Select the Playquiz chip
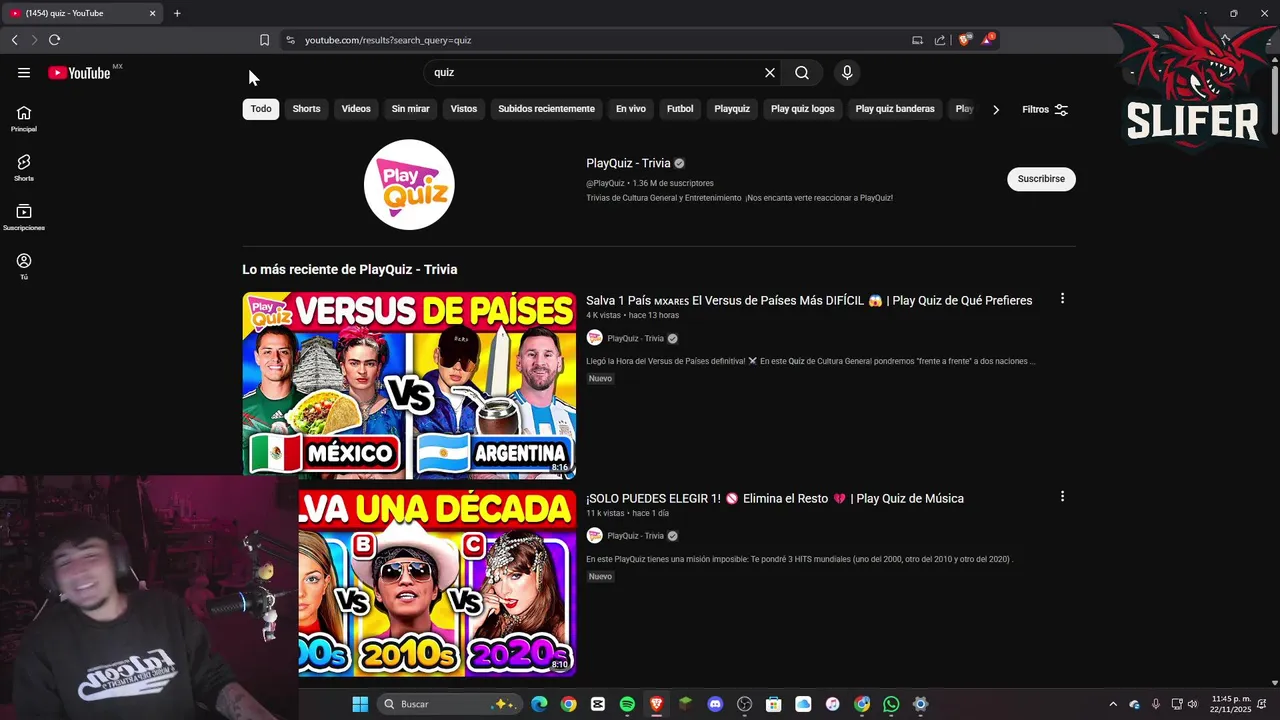Viewport: 1280px width, 720px height. 732,109
